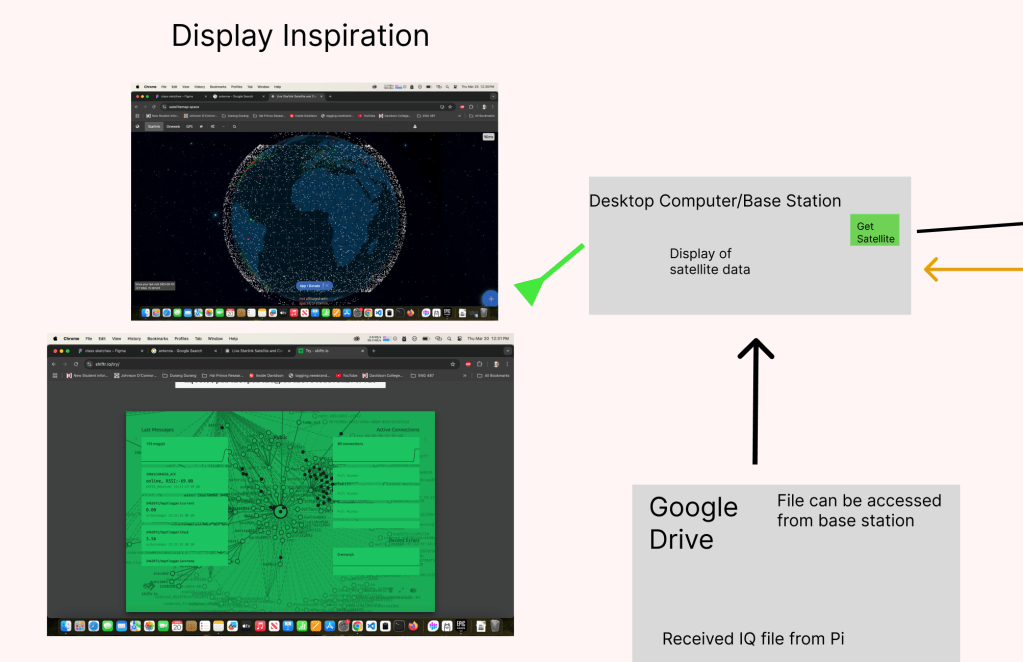Click the blue plus button on satellite map
The height and width of the screenshot is (662, 1023).
click(490, 298)
